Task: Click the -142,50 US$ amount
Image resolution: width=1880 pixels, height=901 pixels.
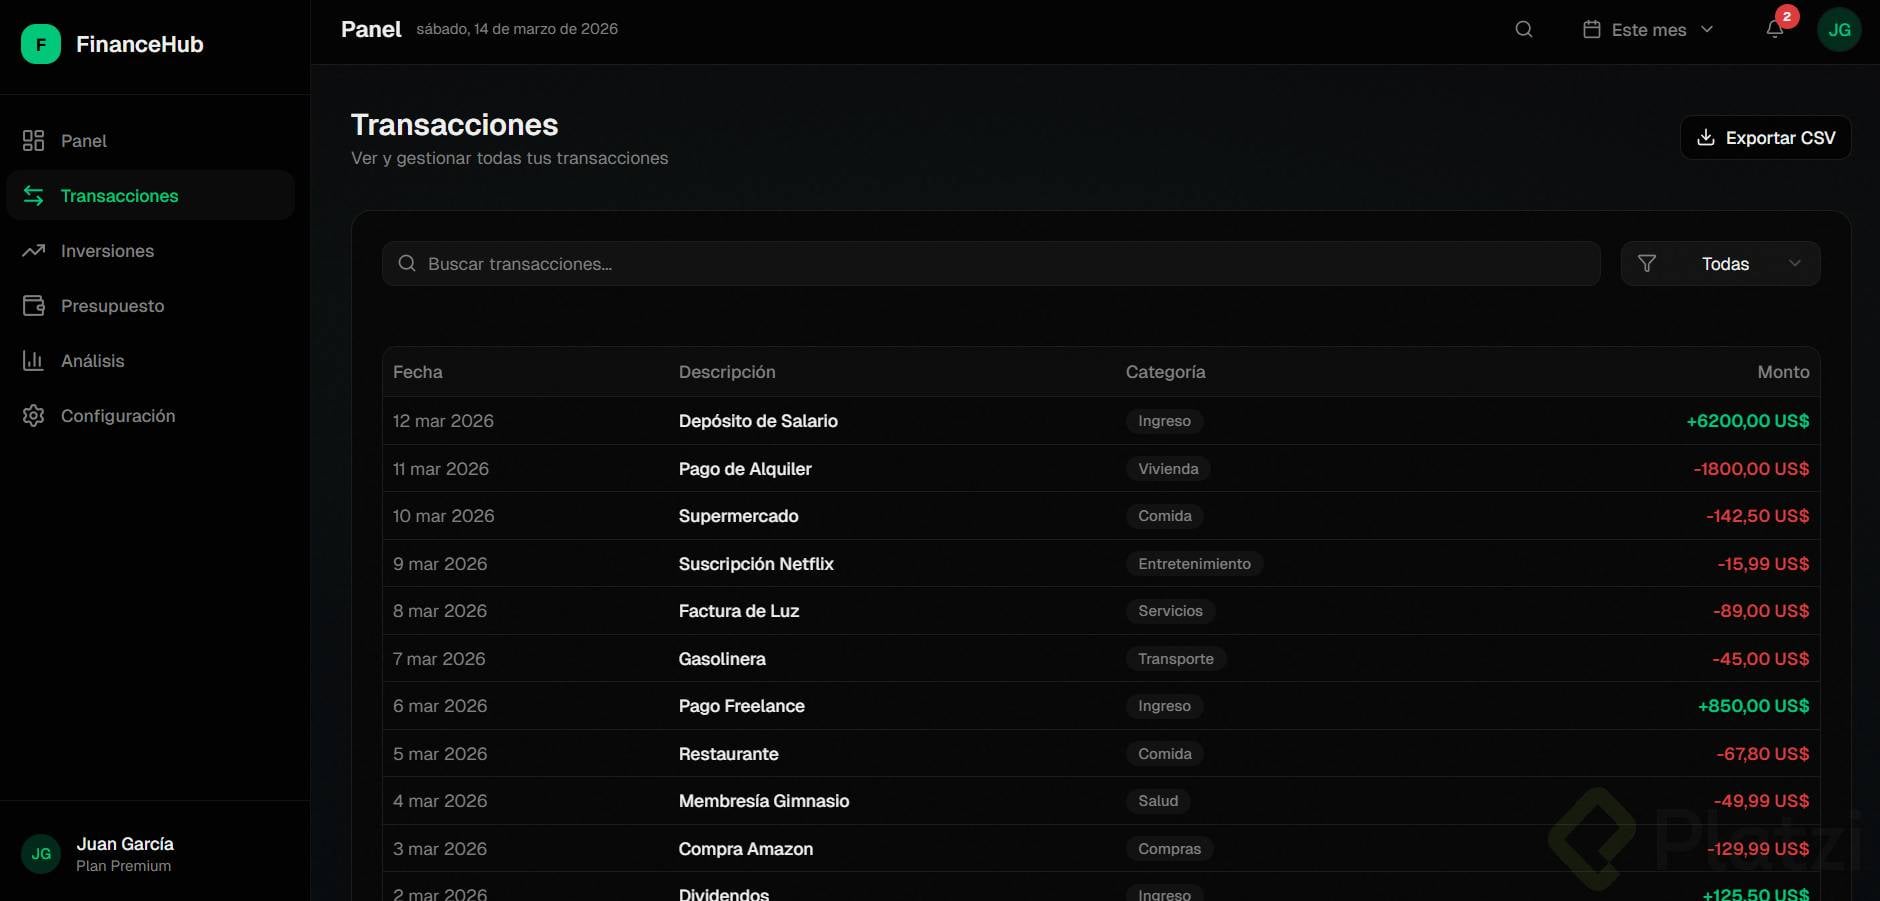Action: 1758,516
